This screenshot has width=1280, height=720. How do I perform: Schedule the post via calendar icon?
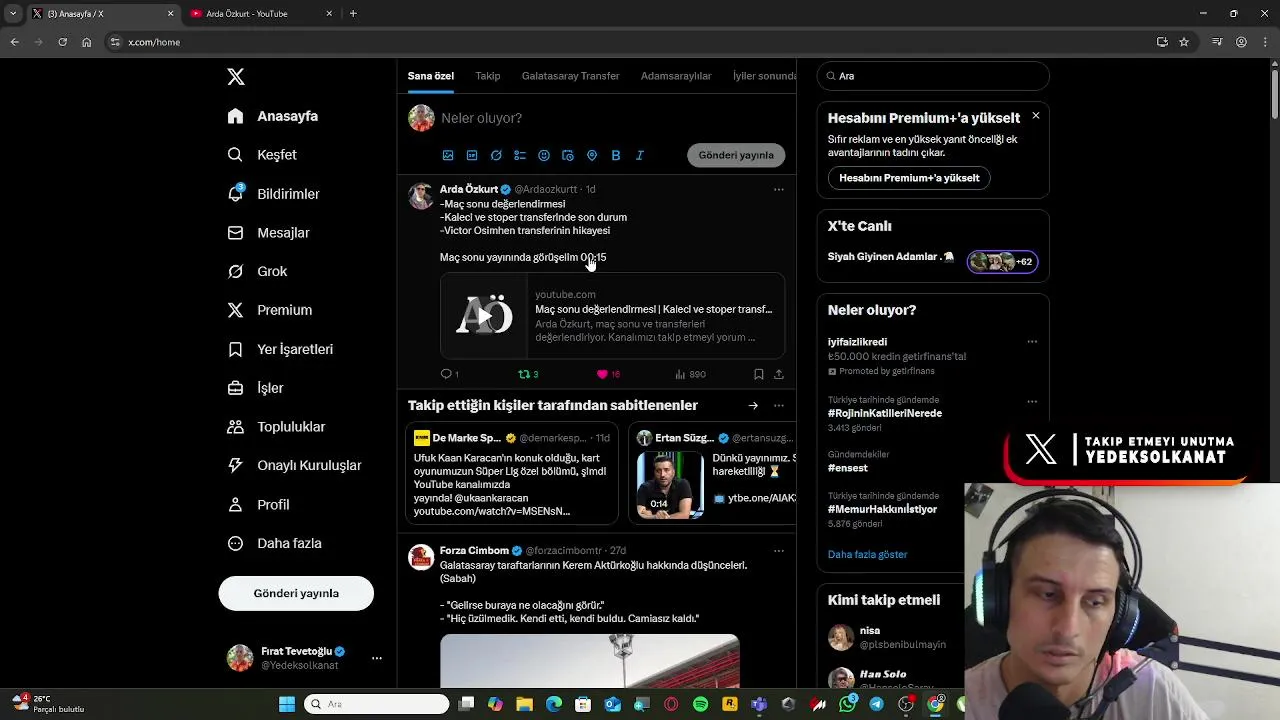[x=568, y=155]
